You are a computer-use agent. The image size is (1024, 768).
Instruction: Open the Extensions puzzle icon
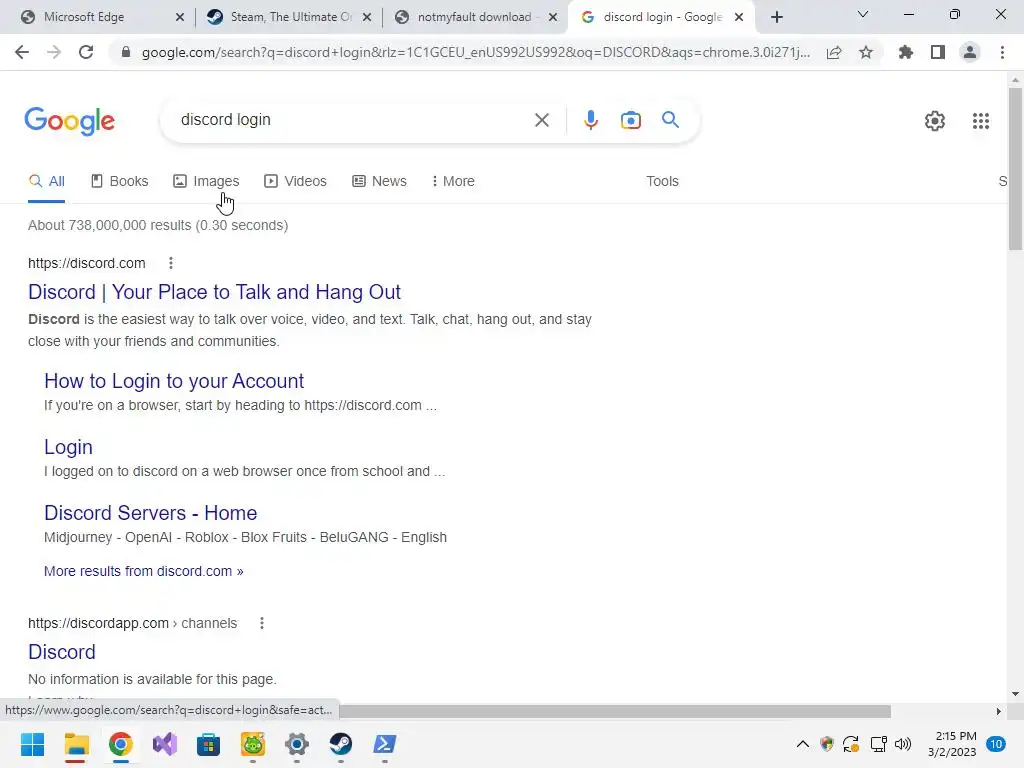click(906, 52)
